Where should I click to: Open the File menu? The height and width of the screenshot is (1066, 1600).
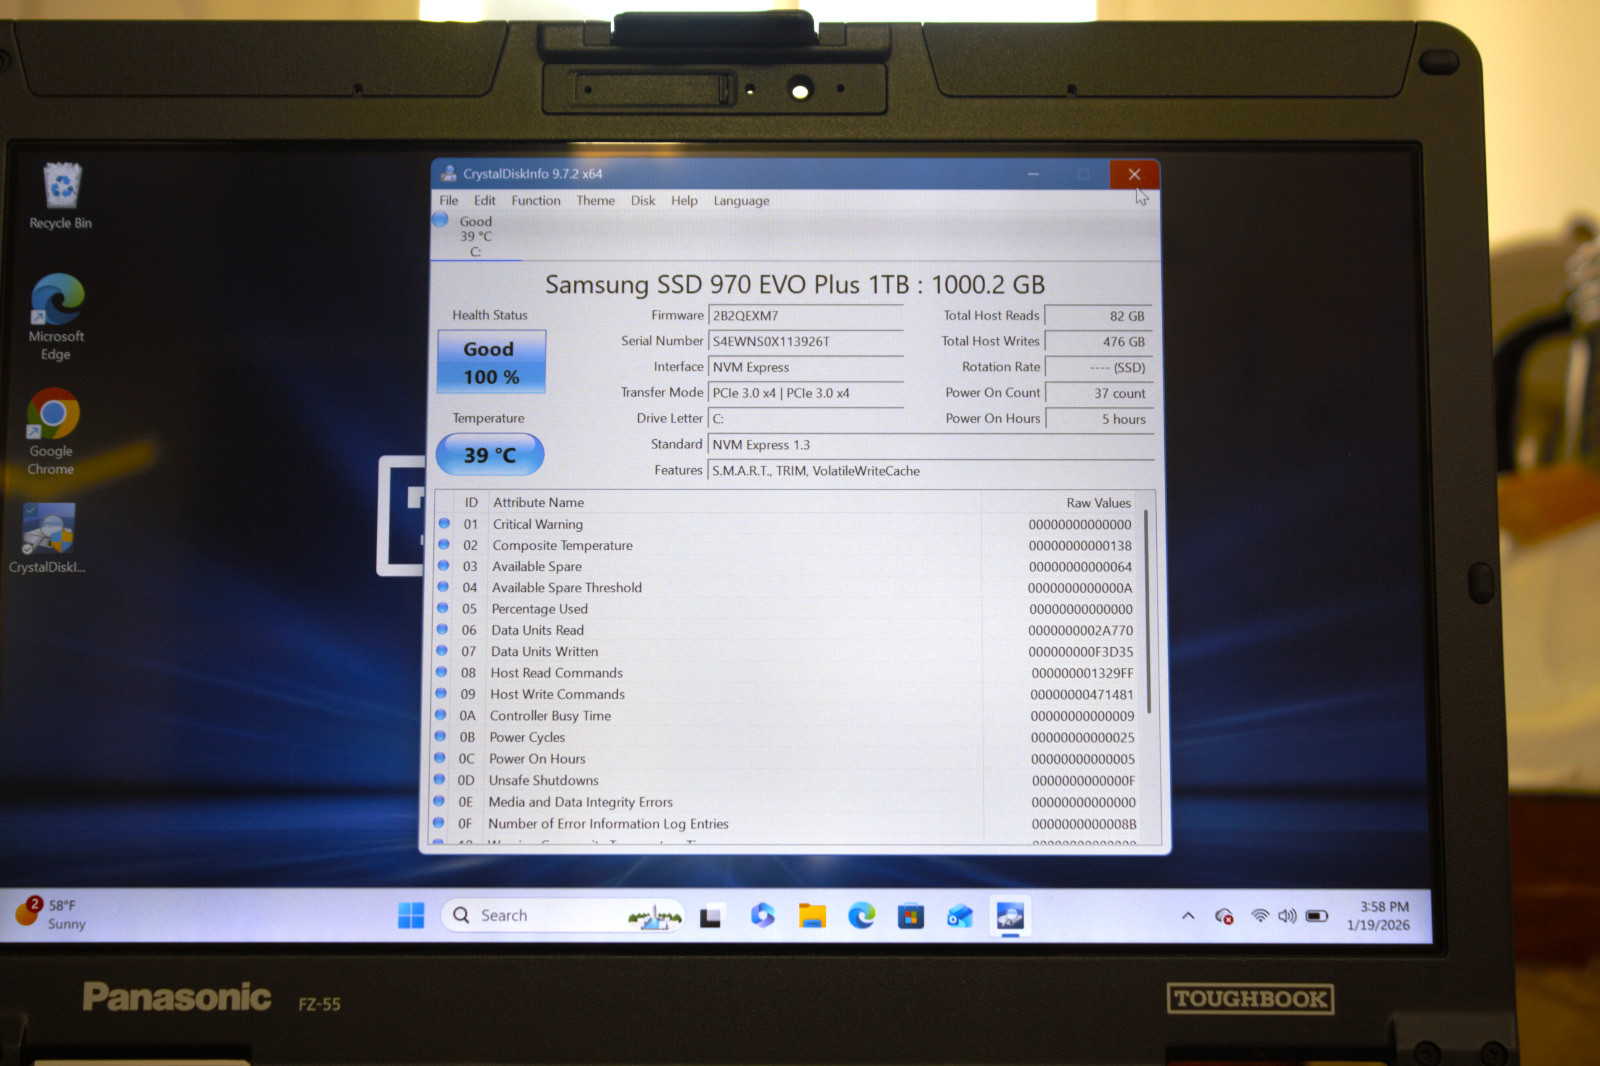[449, 201]
